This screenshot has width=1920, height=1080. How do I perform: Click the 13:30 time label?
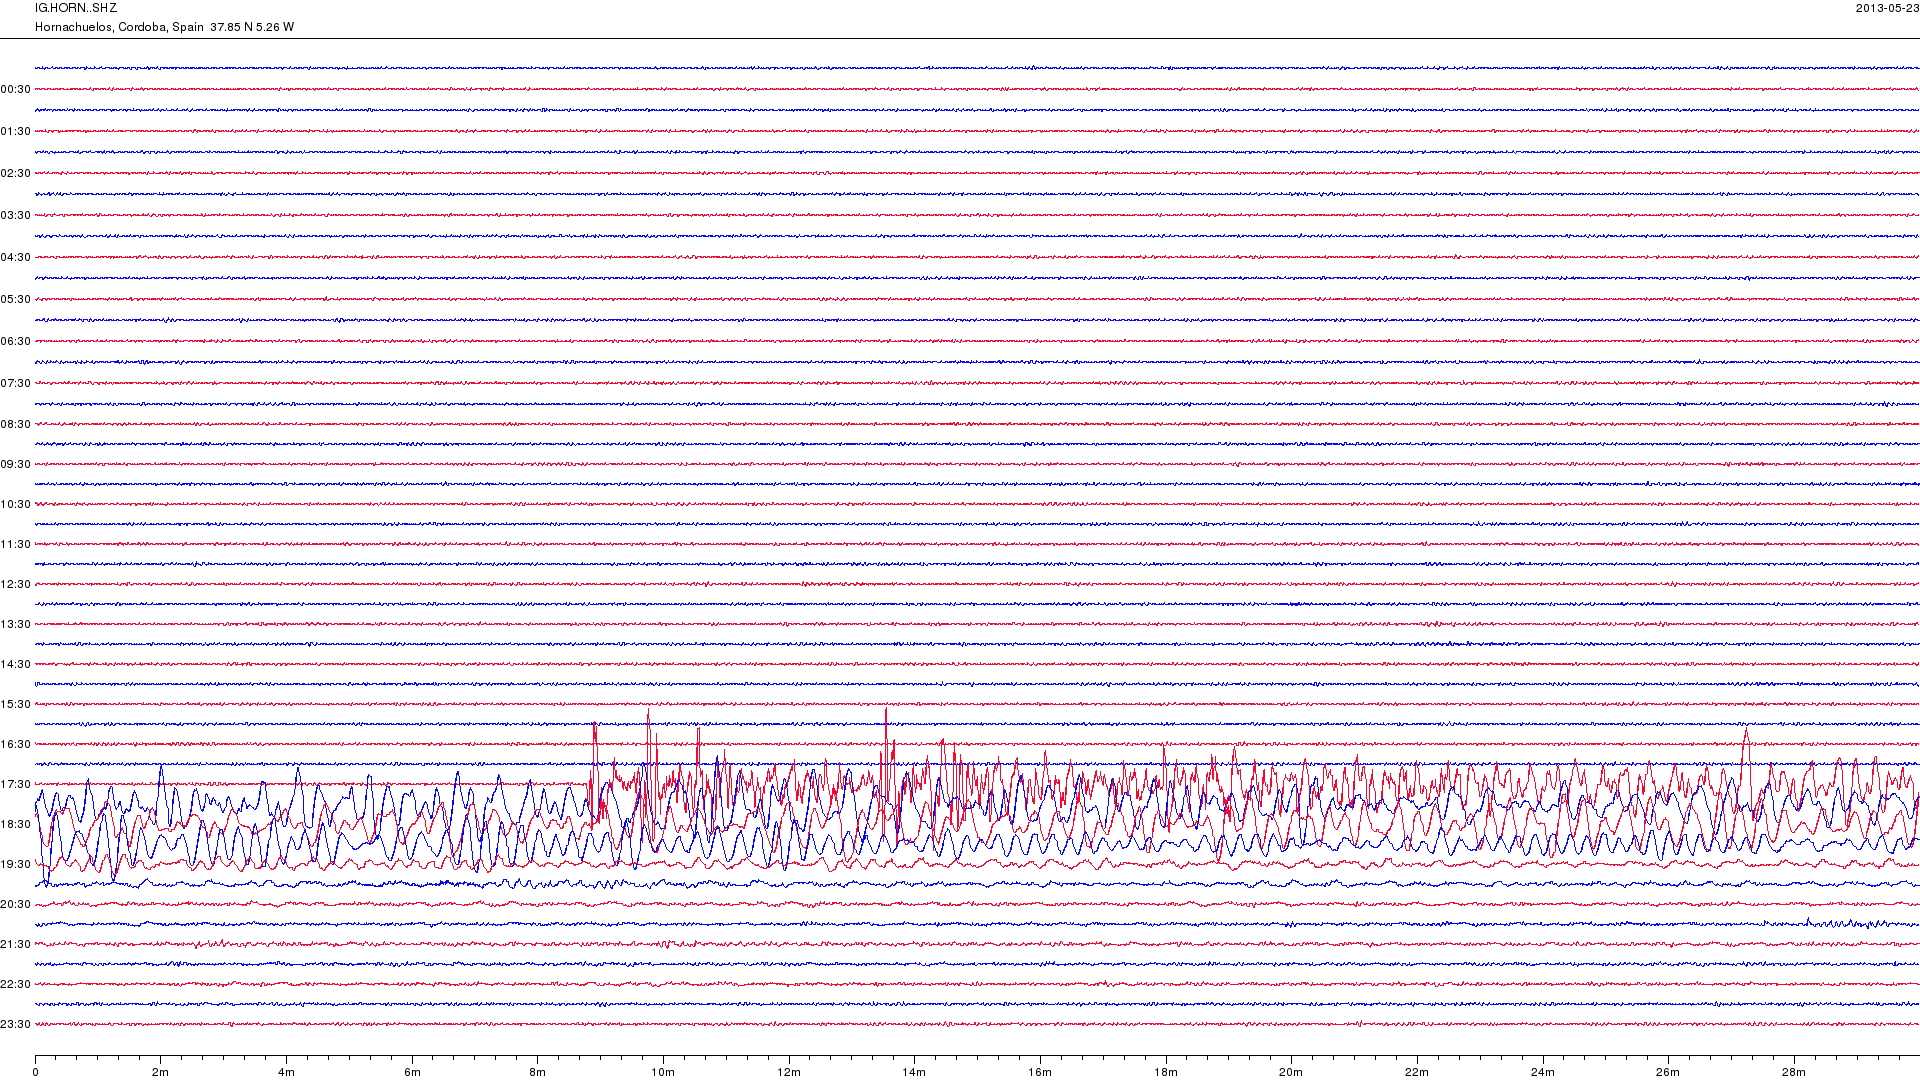click(x=16, y=624)
